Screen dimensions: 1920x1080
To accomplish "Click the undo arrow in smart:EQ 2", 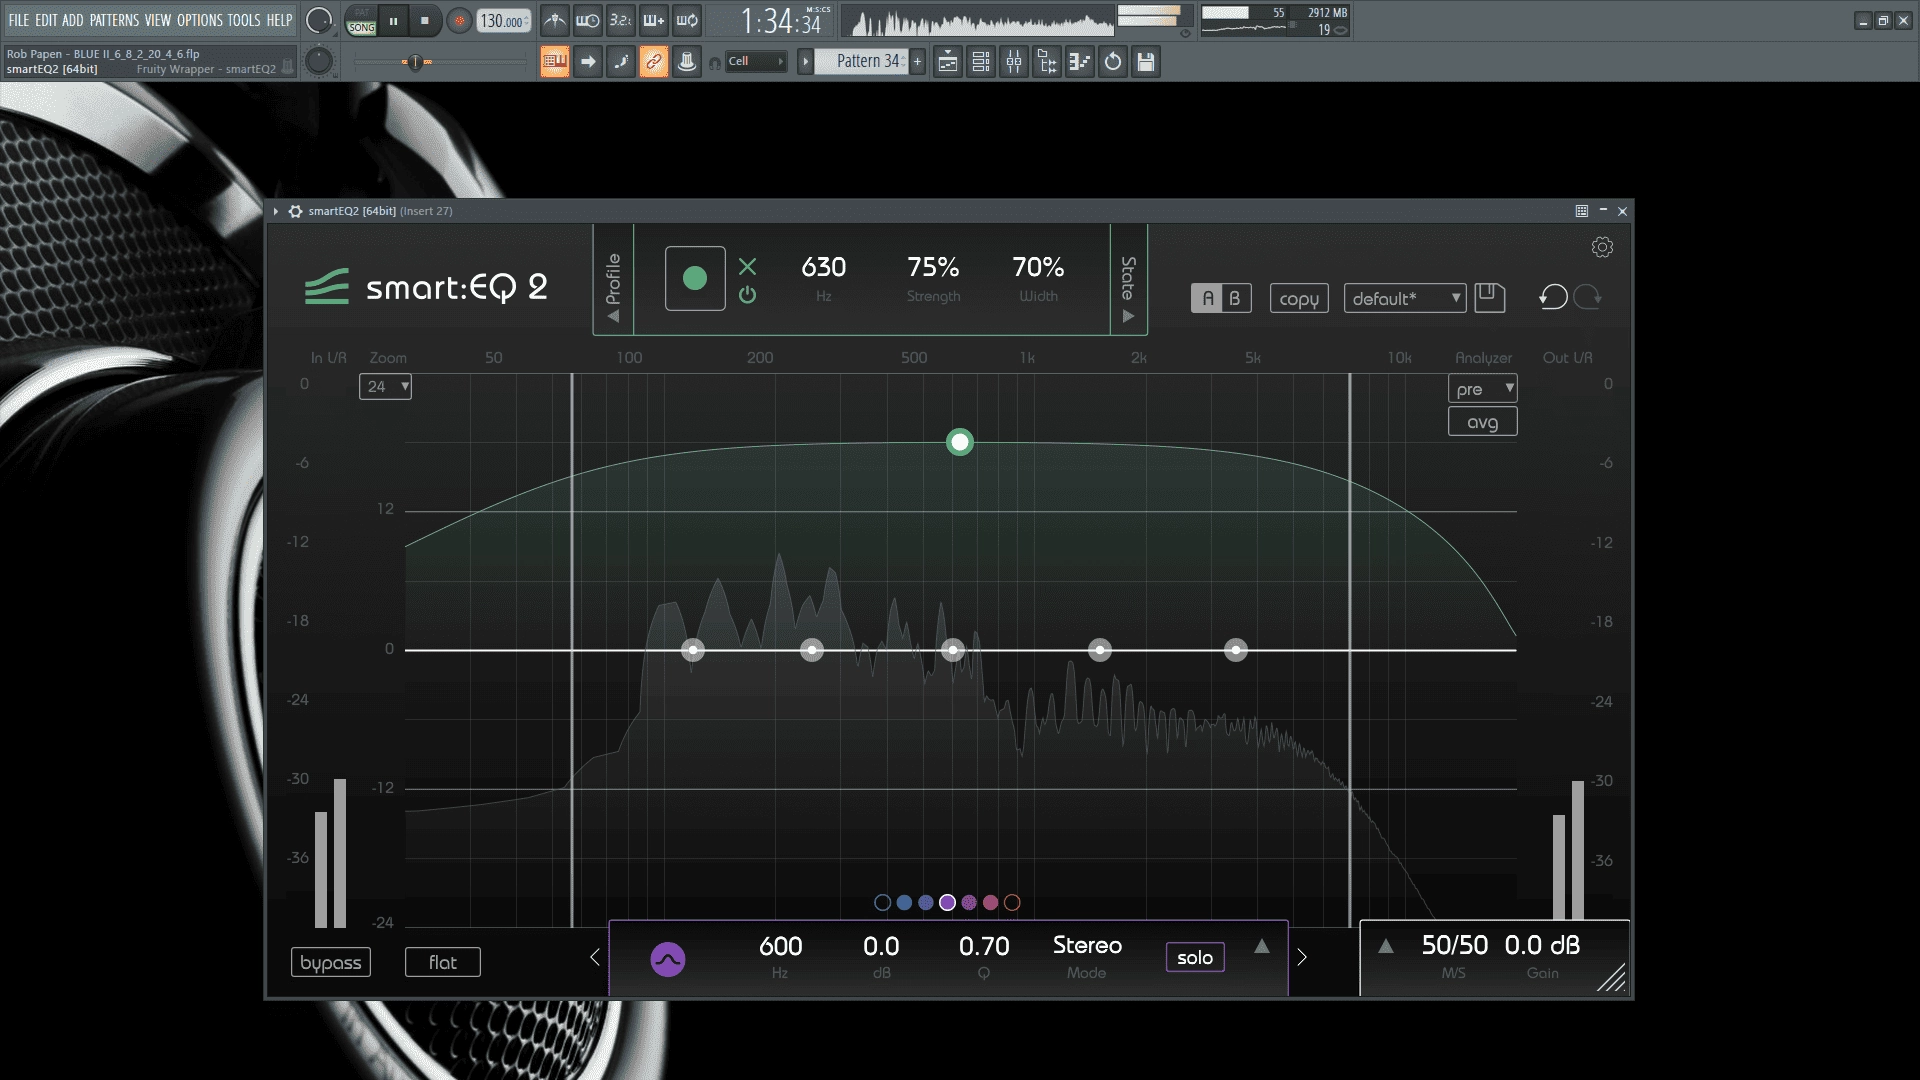I will pos(1553,297).
